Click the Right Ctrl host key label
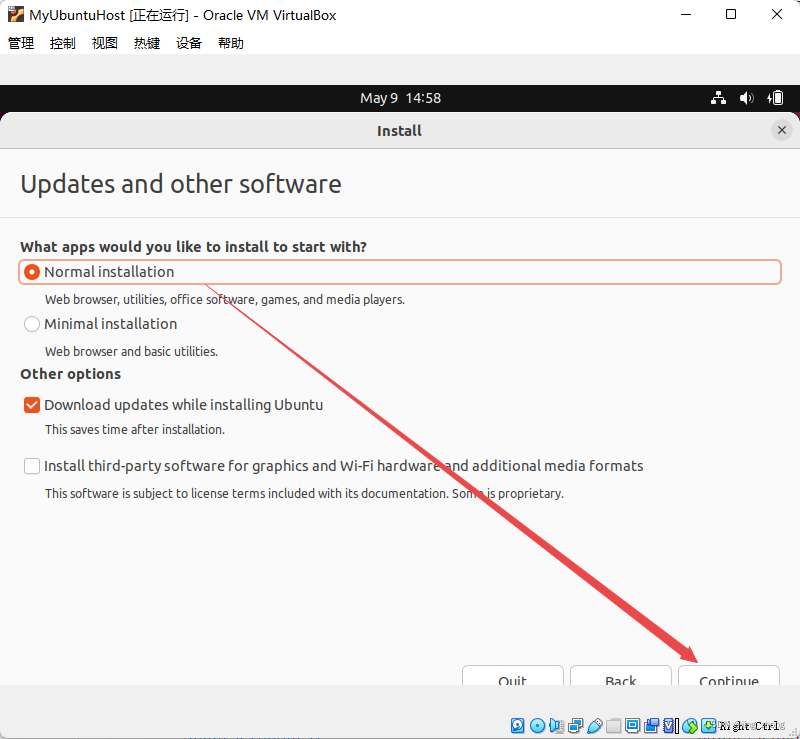Viewport: 800px width, 739px height. 749,726
